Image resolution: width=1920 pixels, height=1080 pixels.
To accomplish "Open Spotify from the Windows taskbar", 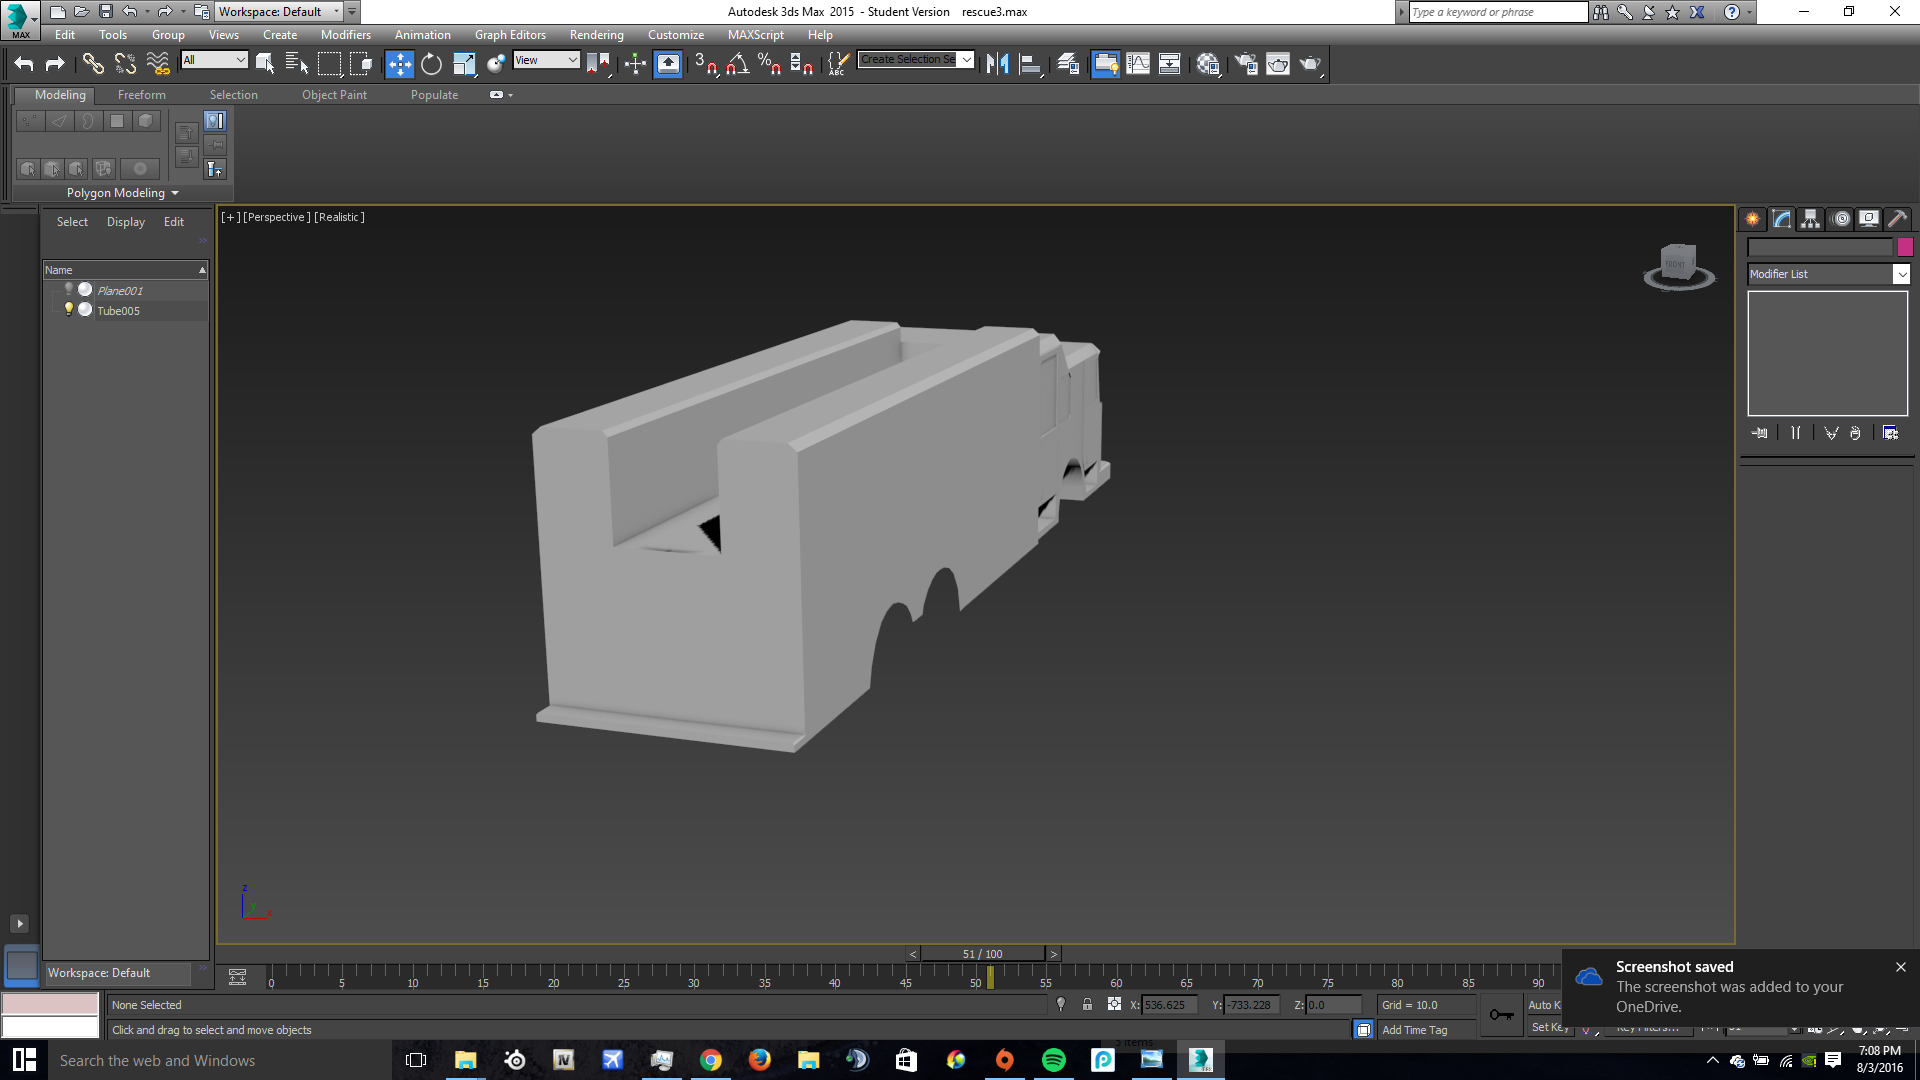I will (x=1054, y=1060).
